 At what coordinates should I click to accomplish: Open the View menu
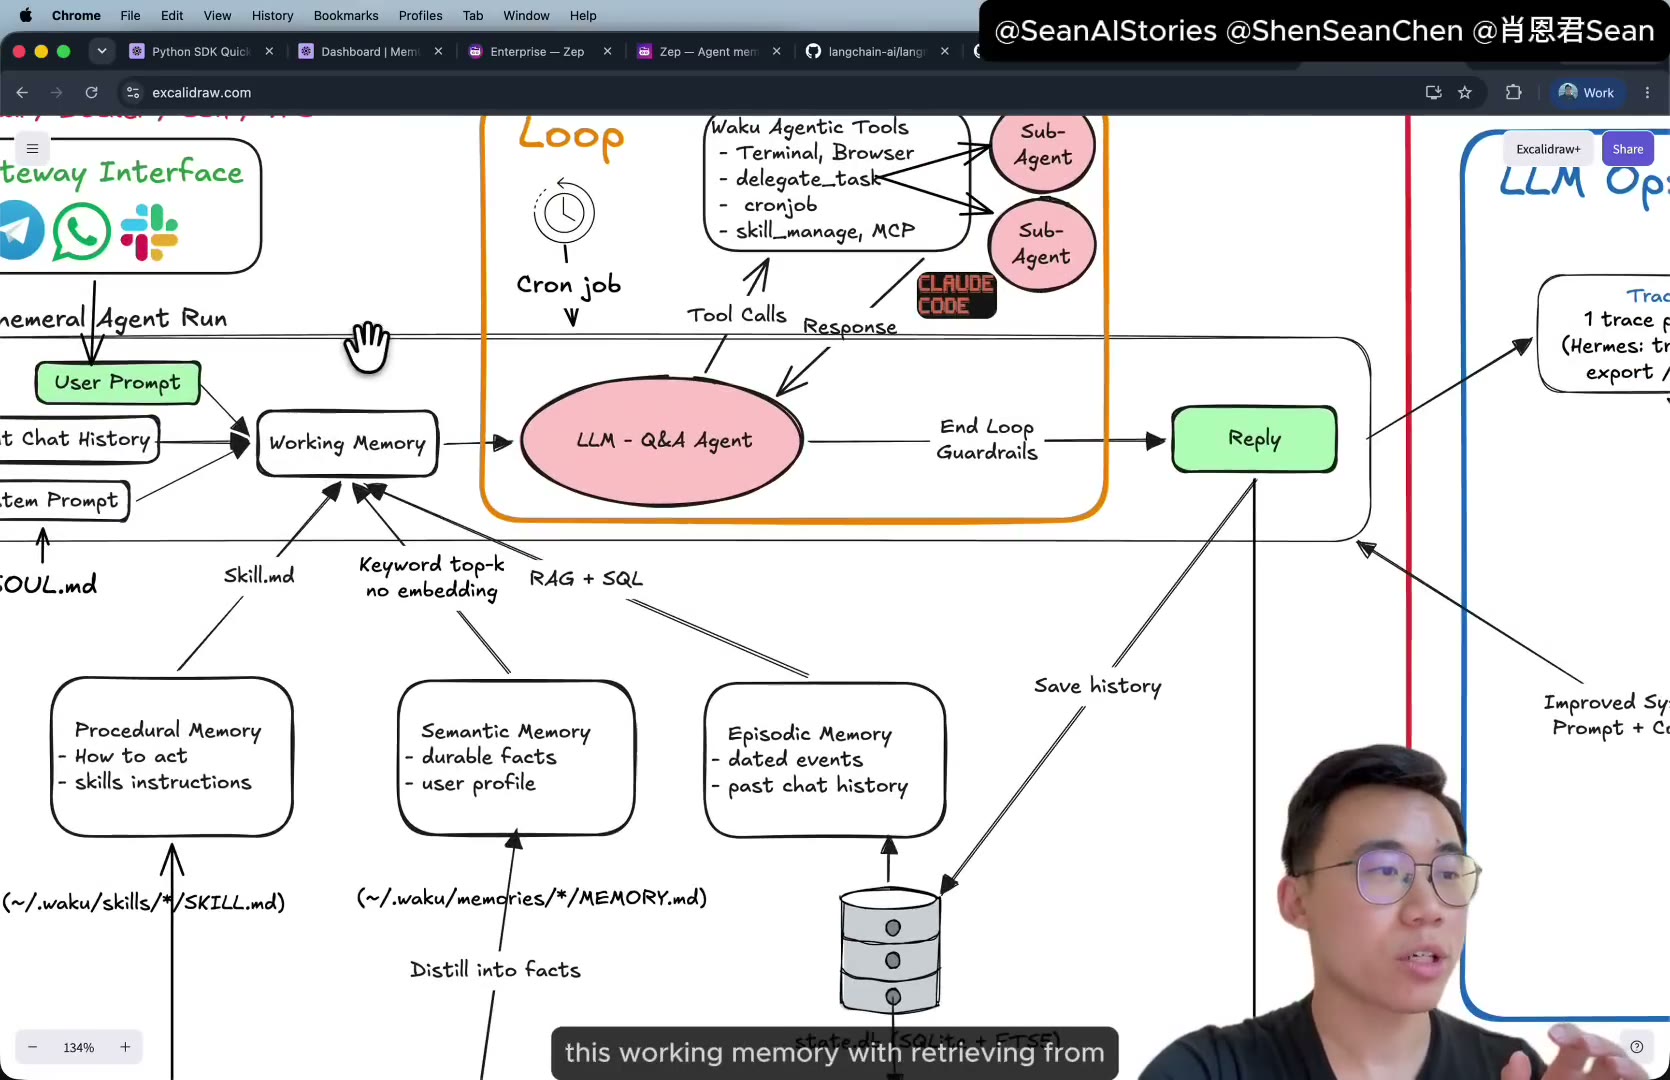click(217, 15)
